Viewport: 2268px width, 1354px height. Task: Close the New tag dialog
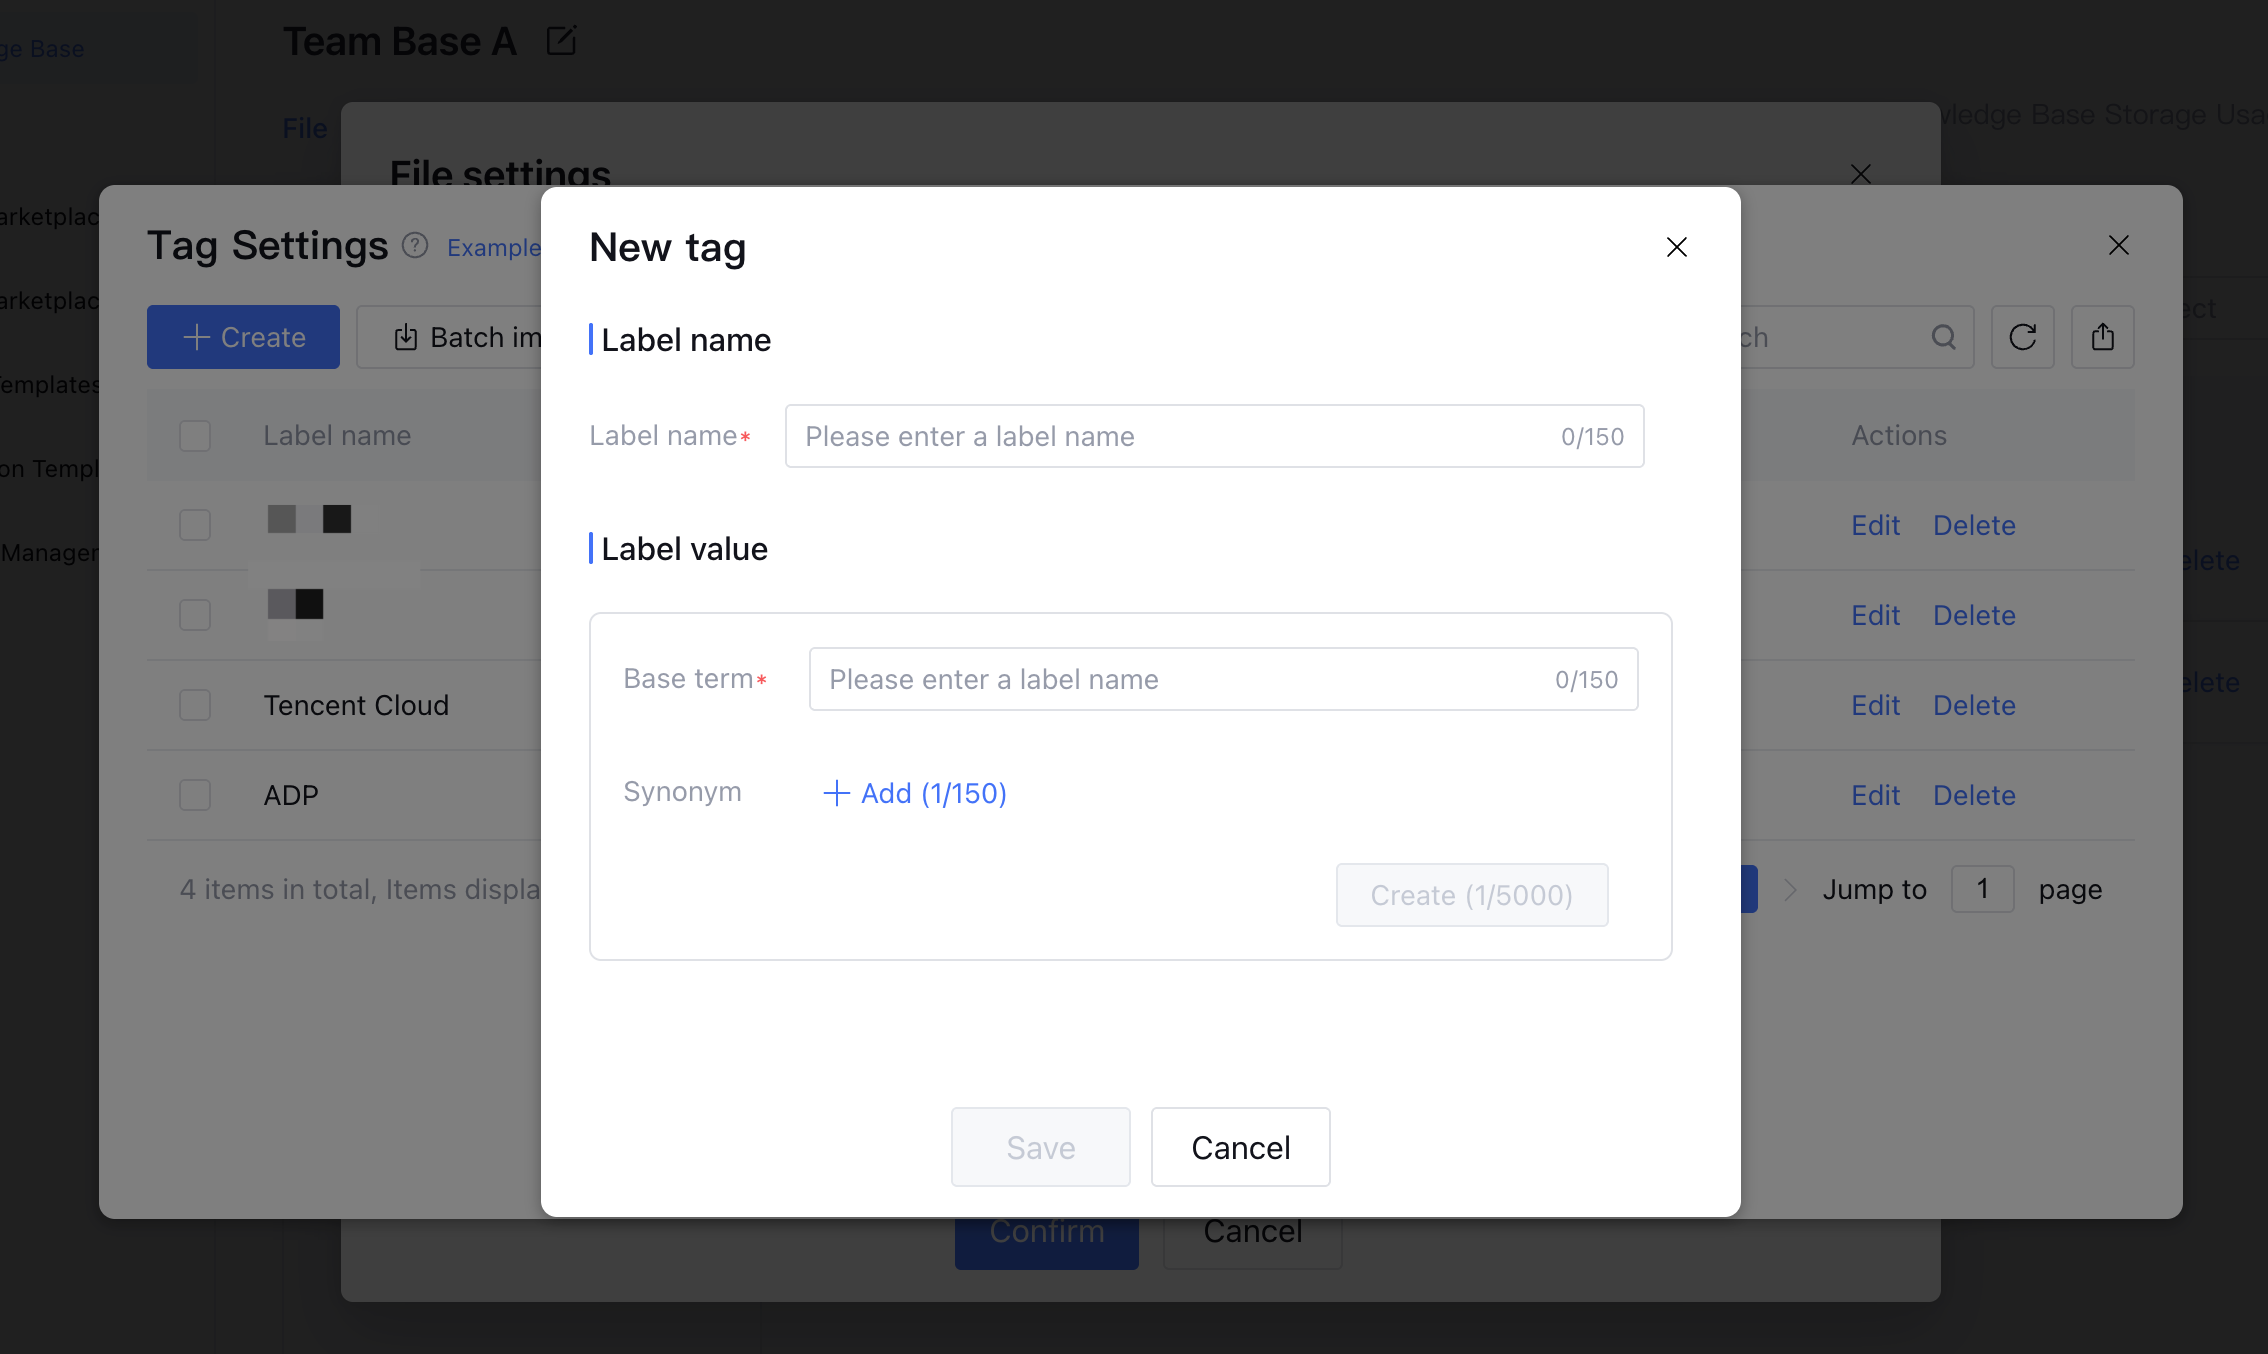click(x=1677, y=247)
